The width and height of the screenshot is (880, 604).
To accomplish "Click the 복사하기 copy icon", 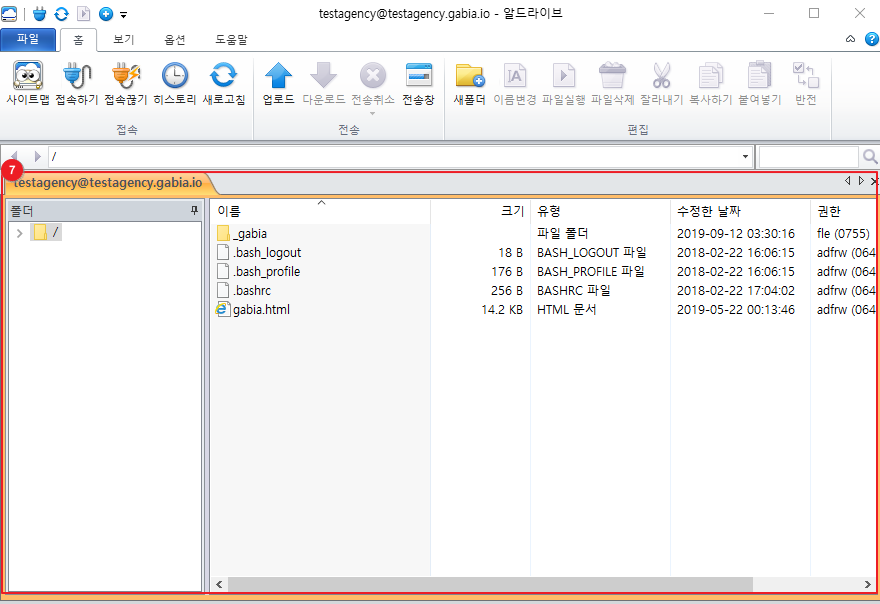I will (711, 83).
